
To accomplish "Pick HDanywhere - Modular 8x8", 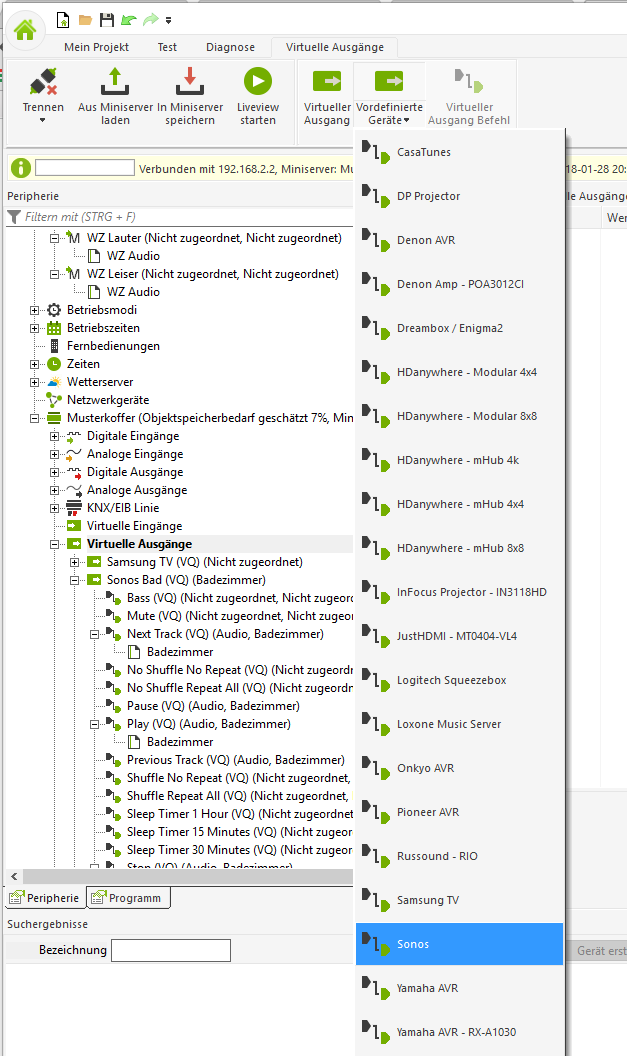I will (459, 416).
